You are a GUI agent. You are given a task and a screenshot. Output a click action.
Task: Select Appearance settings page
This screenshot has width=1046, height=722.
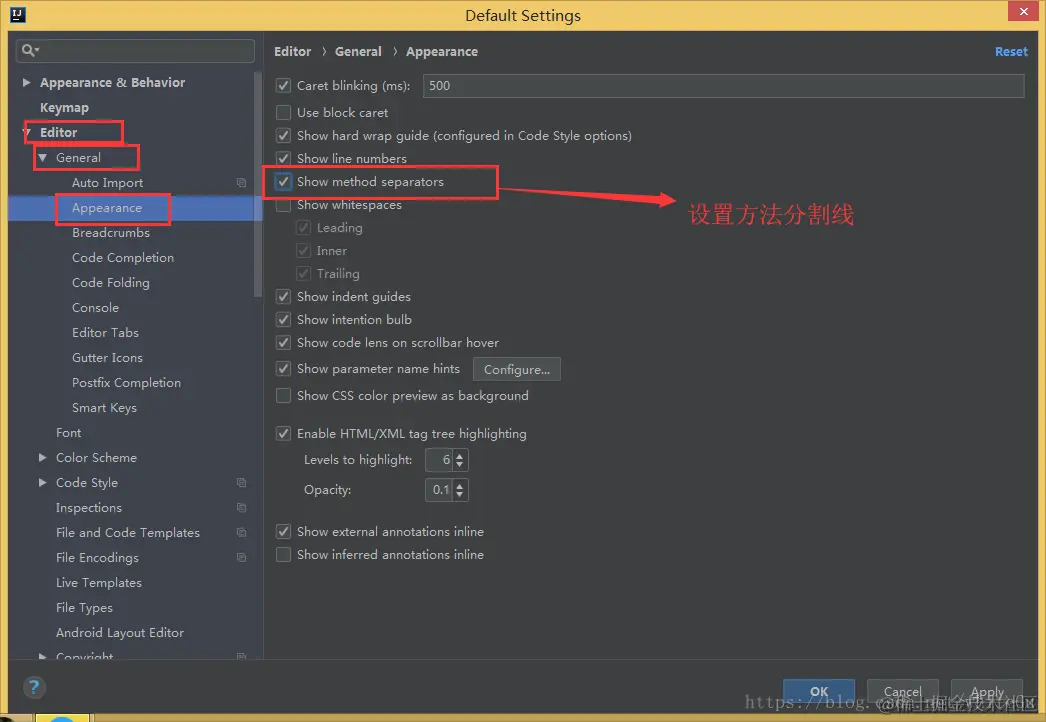[107, 208]
